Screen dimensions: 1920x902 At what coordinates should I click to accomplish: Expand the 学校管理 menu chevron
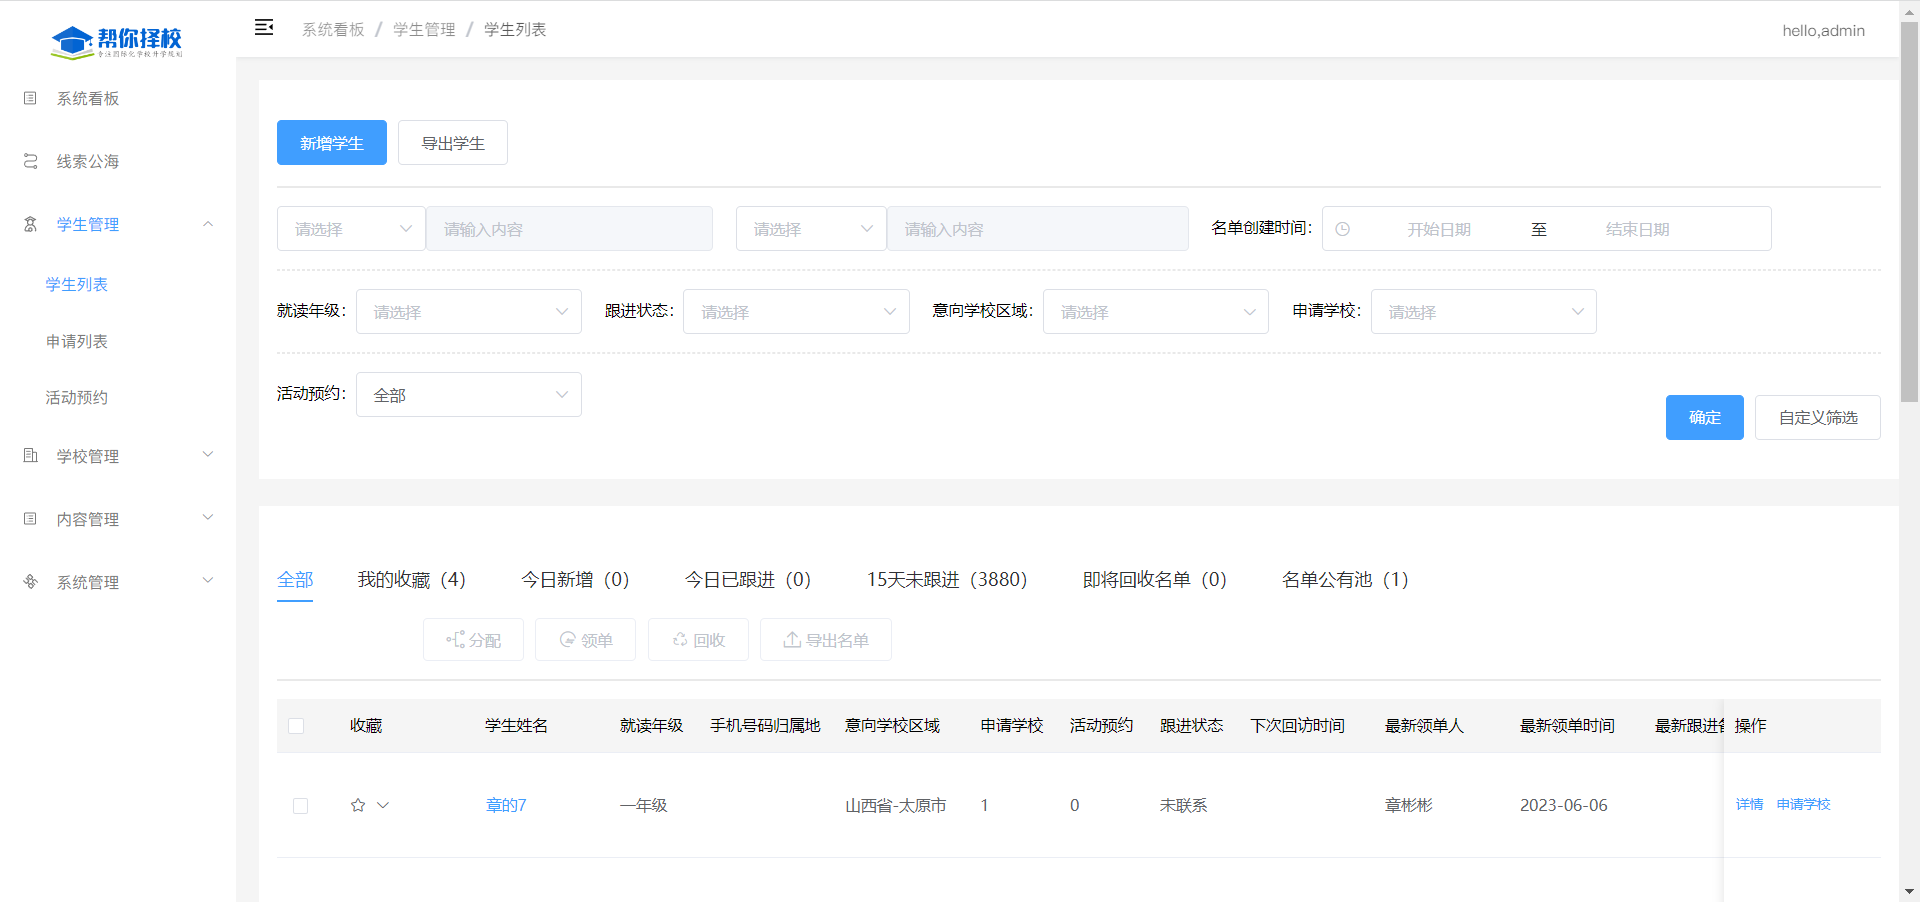(208, 455)
